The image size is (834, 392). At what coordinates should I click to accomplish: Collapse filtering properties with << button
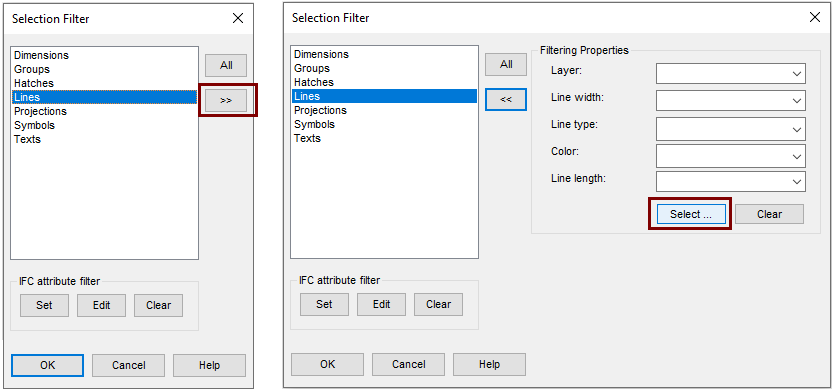(x=506, y=99)
